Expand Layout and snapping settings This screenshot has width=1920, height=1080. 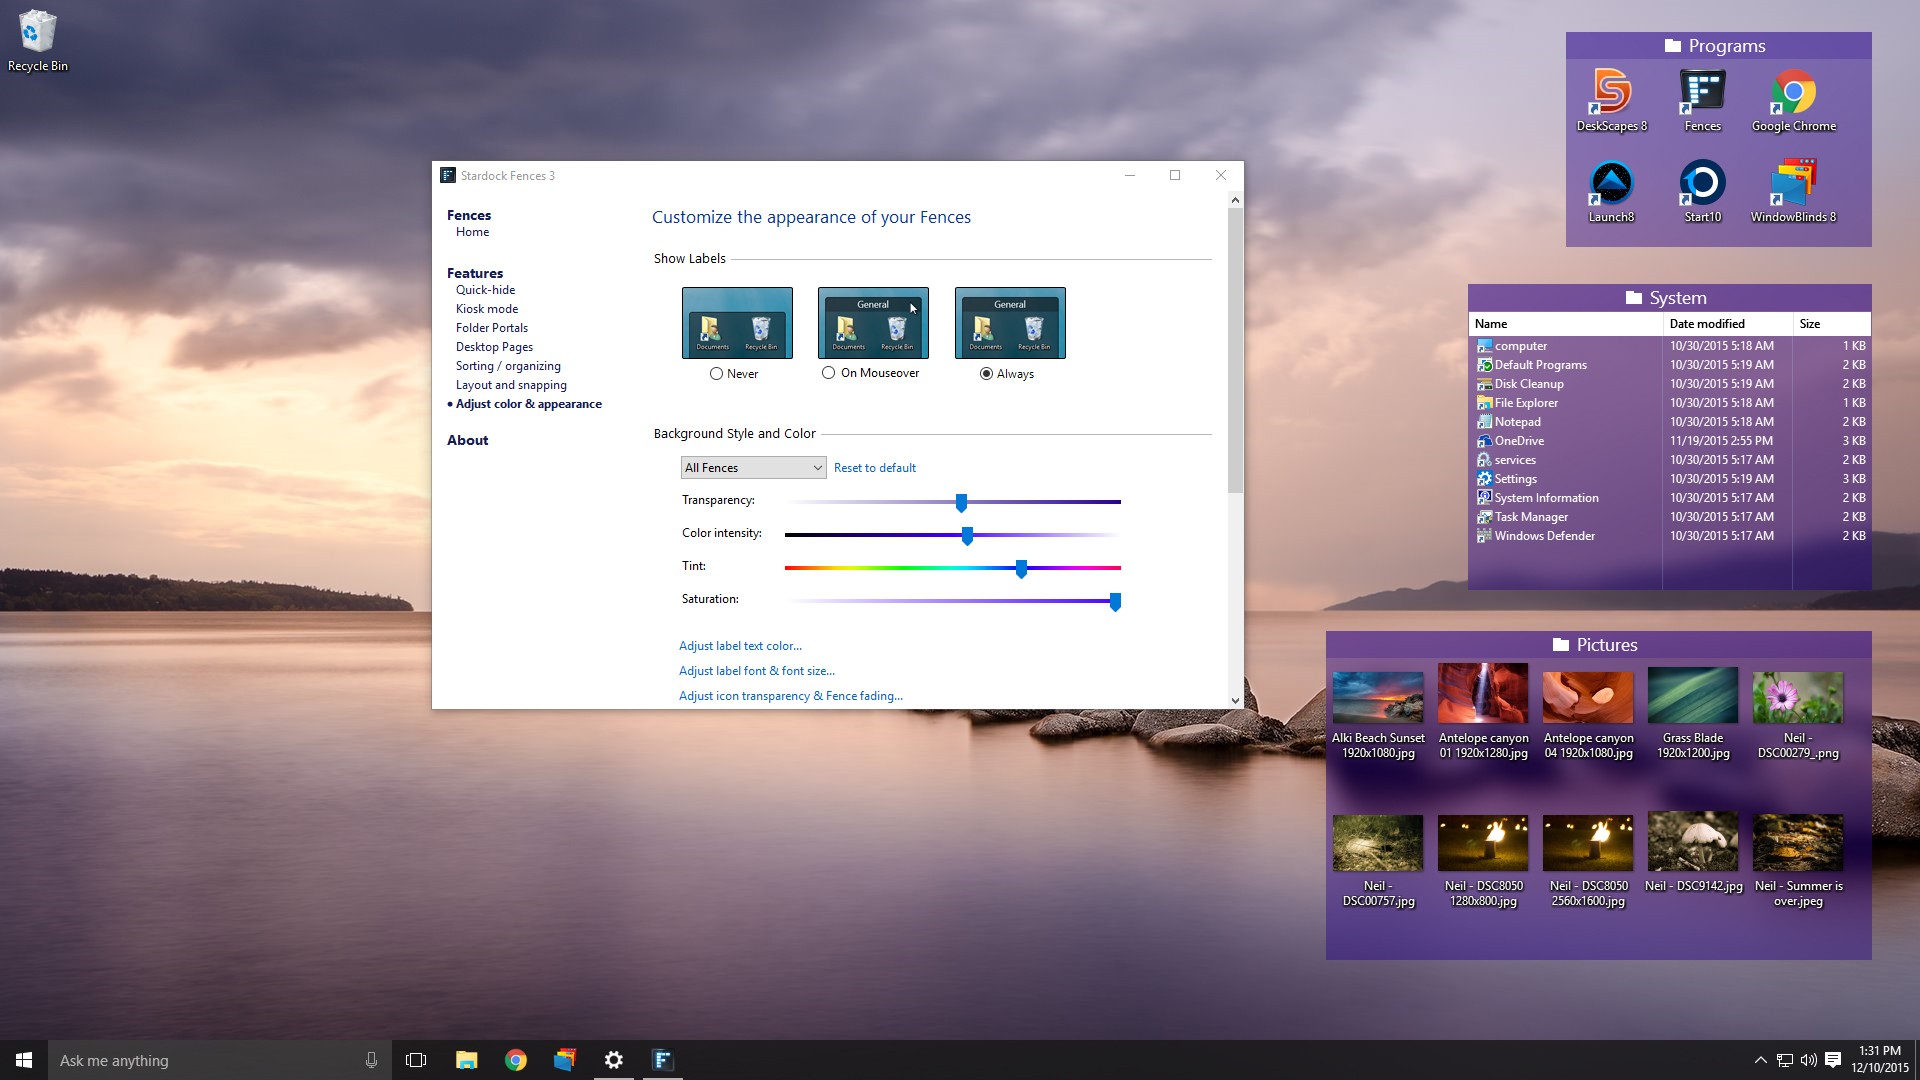[512, 384]
